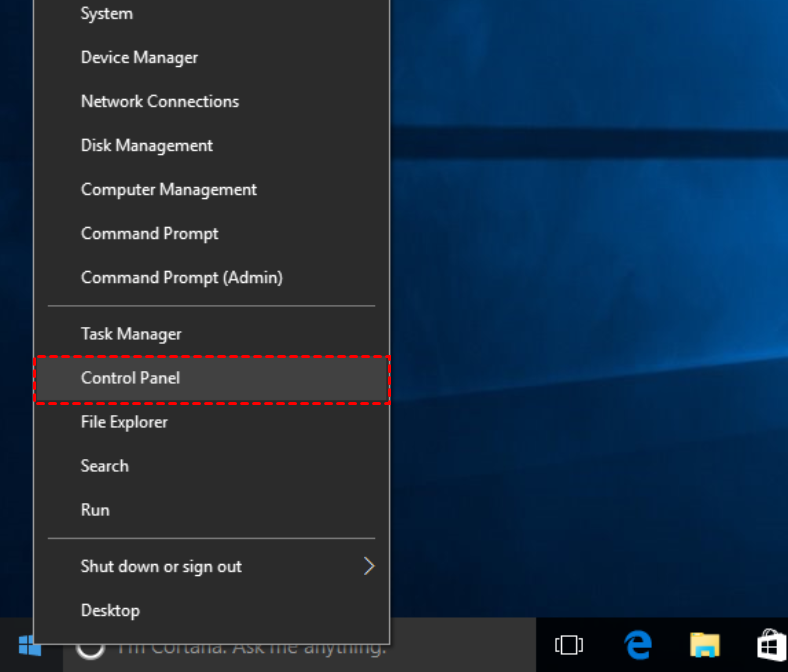This screenshot has width=788, height=672.
Task: Choose File Explorer in the context menu
Action: [x=124, y=422]
